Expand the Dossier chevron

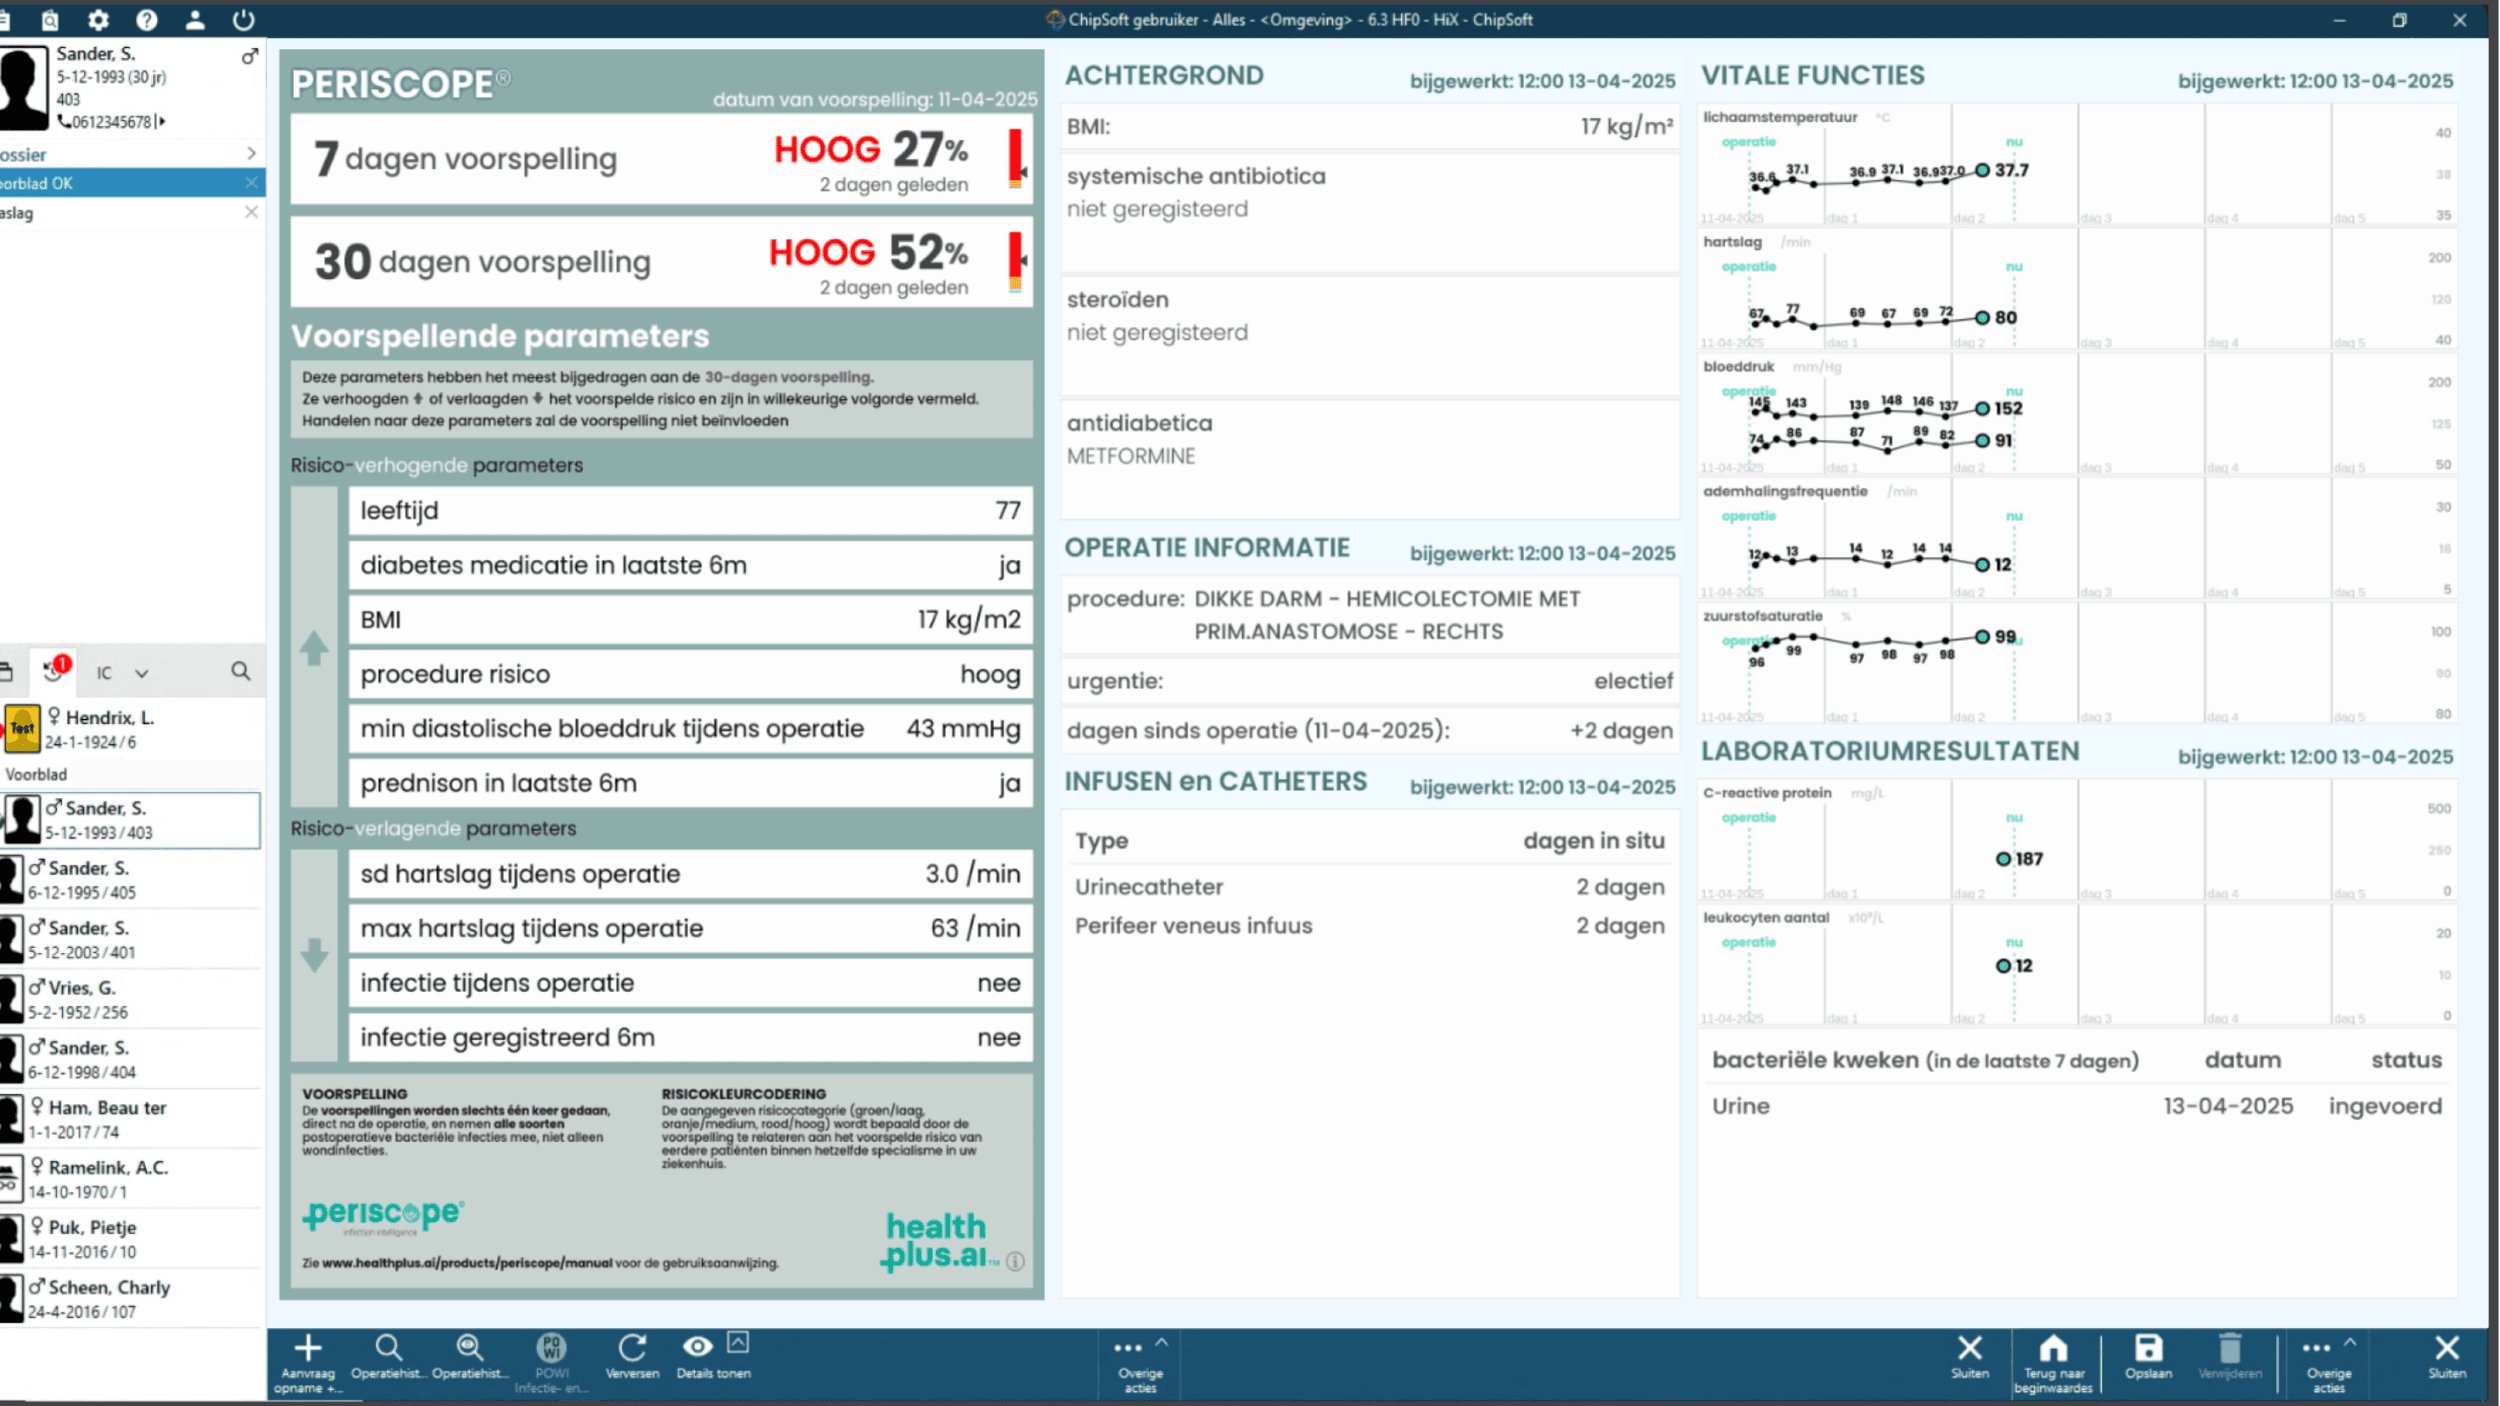251,153
